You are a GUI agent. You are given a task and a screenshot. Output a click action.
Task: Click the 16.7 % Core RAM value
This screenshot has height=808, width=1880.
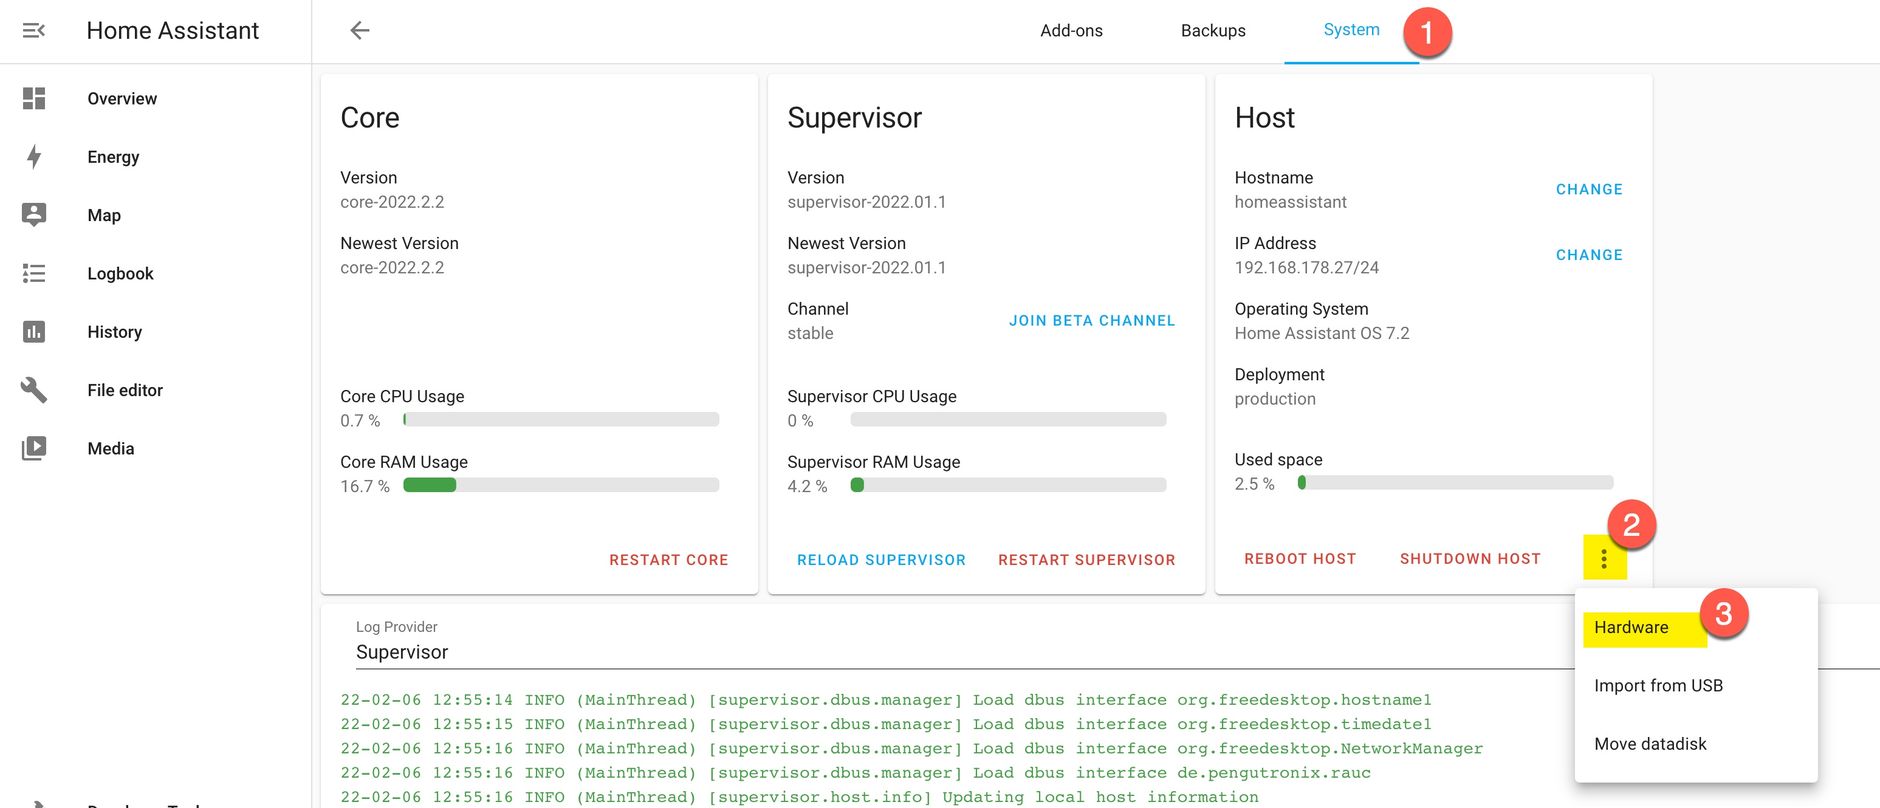[365, 487]
